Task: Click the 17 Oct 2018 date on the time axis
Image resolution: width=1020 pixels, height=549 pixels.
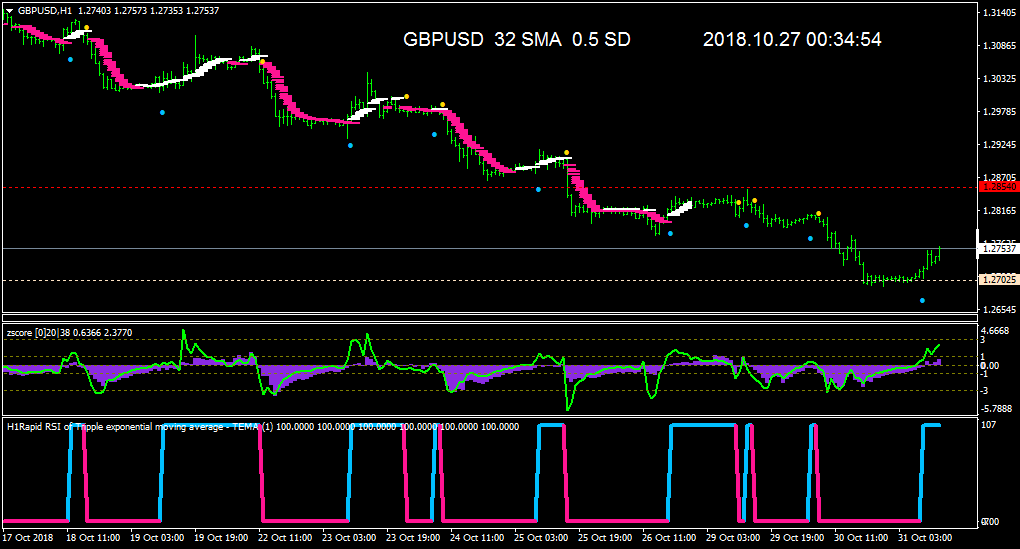Action: [28, 538]
